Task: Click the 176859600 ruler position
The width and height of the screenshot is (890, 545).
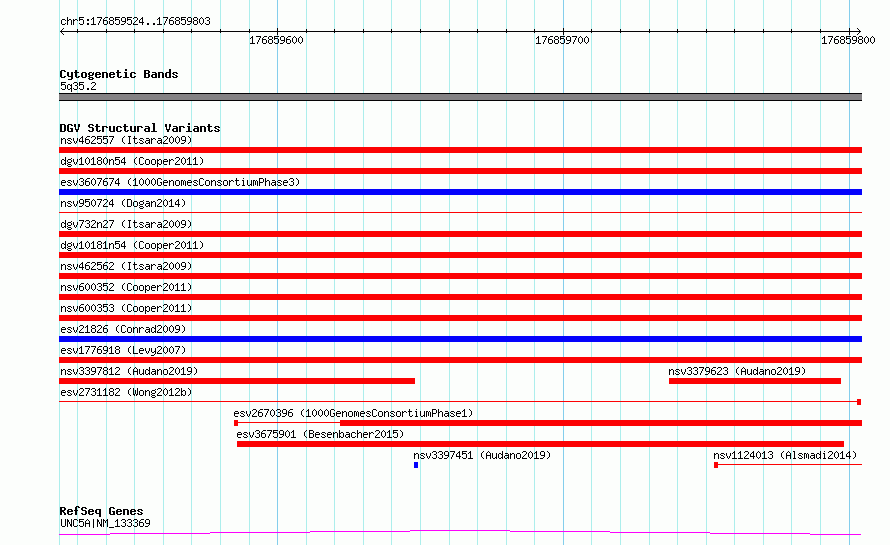Action: [276, 40]
